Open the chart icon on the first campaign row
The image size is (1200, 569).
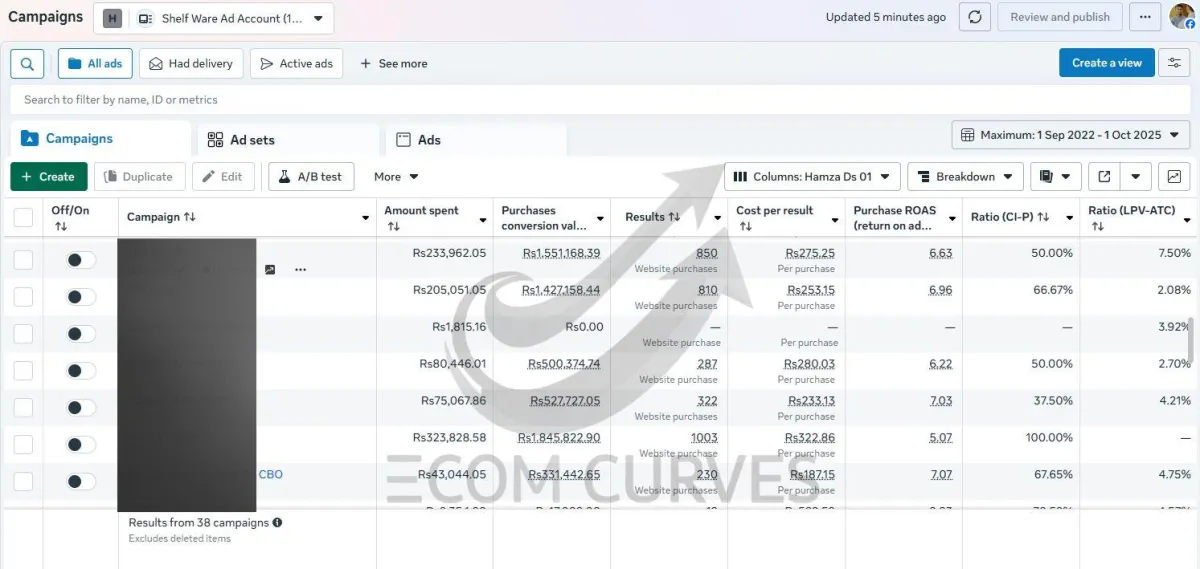click(270, 270)
